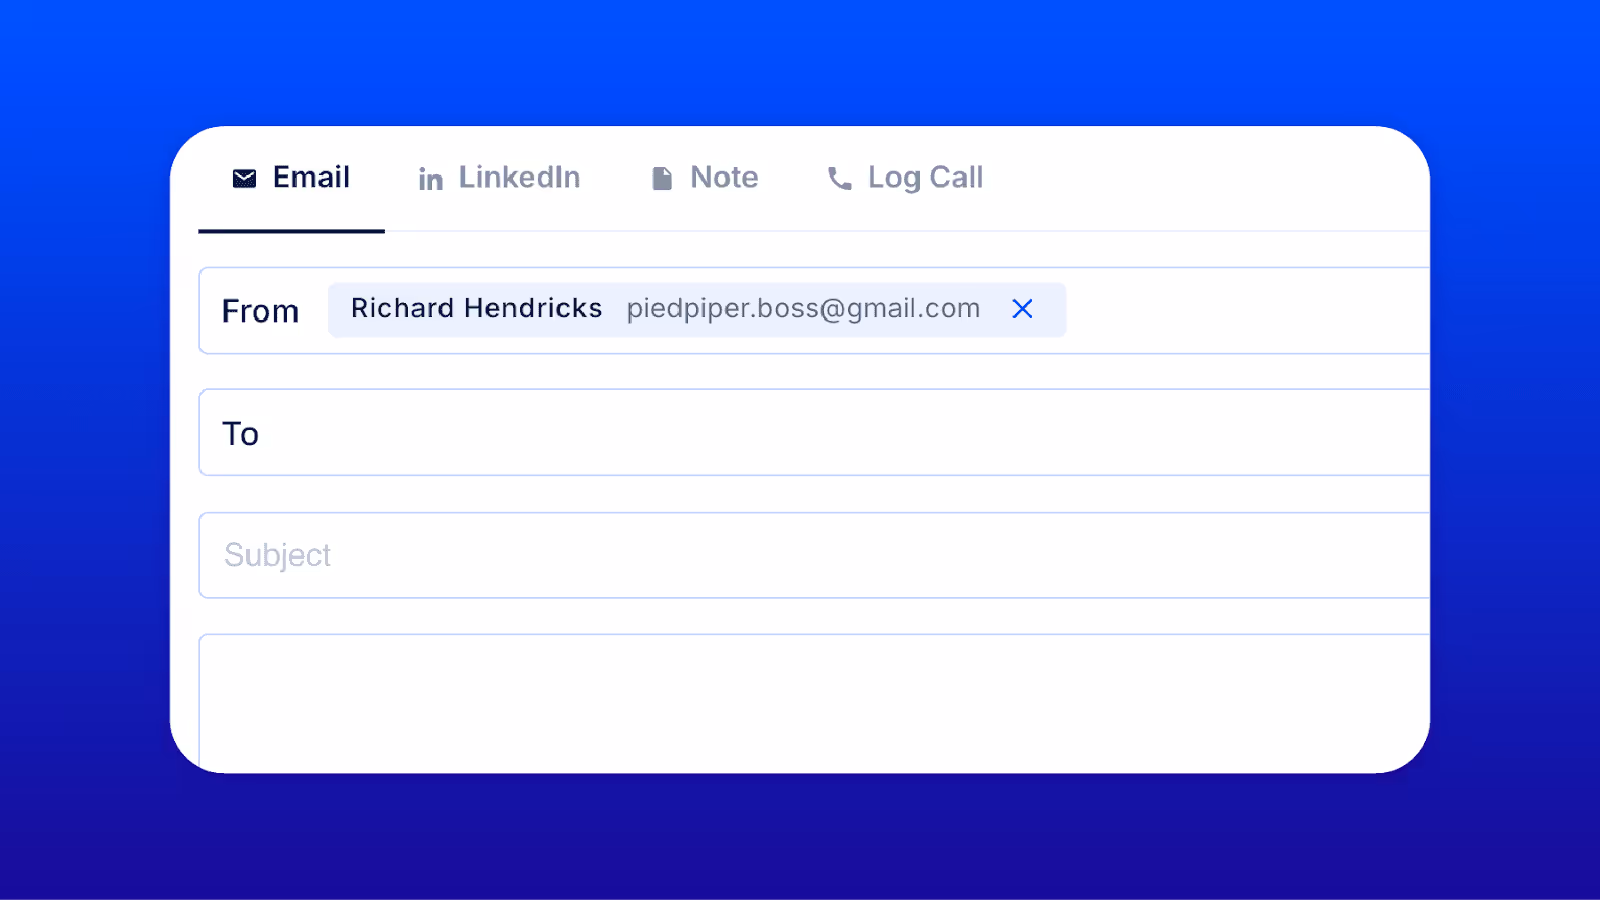Click the LinkedIn "in" logo icon
Screen dimensions: 1600x900
click(x=431, y=179)
